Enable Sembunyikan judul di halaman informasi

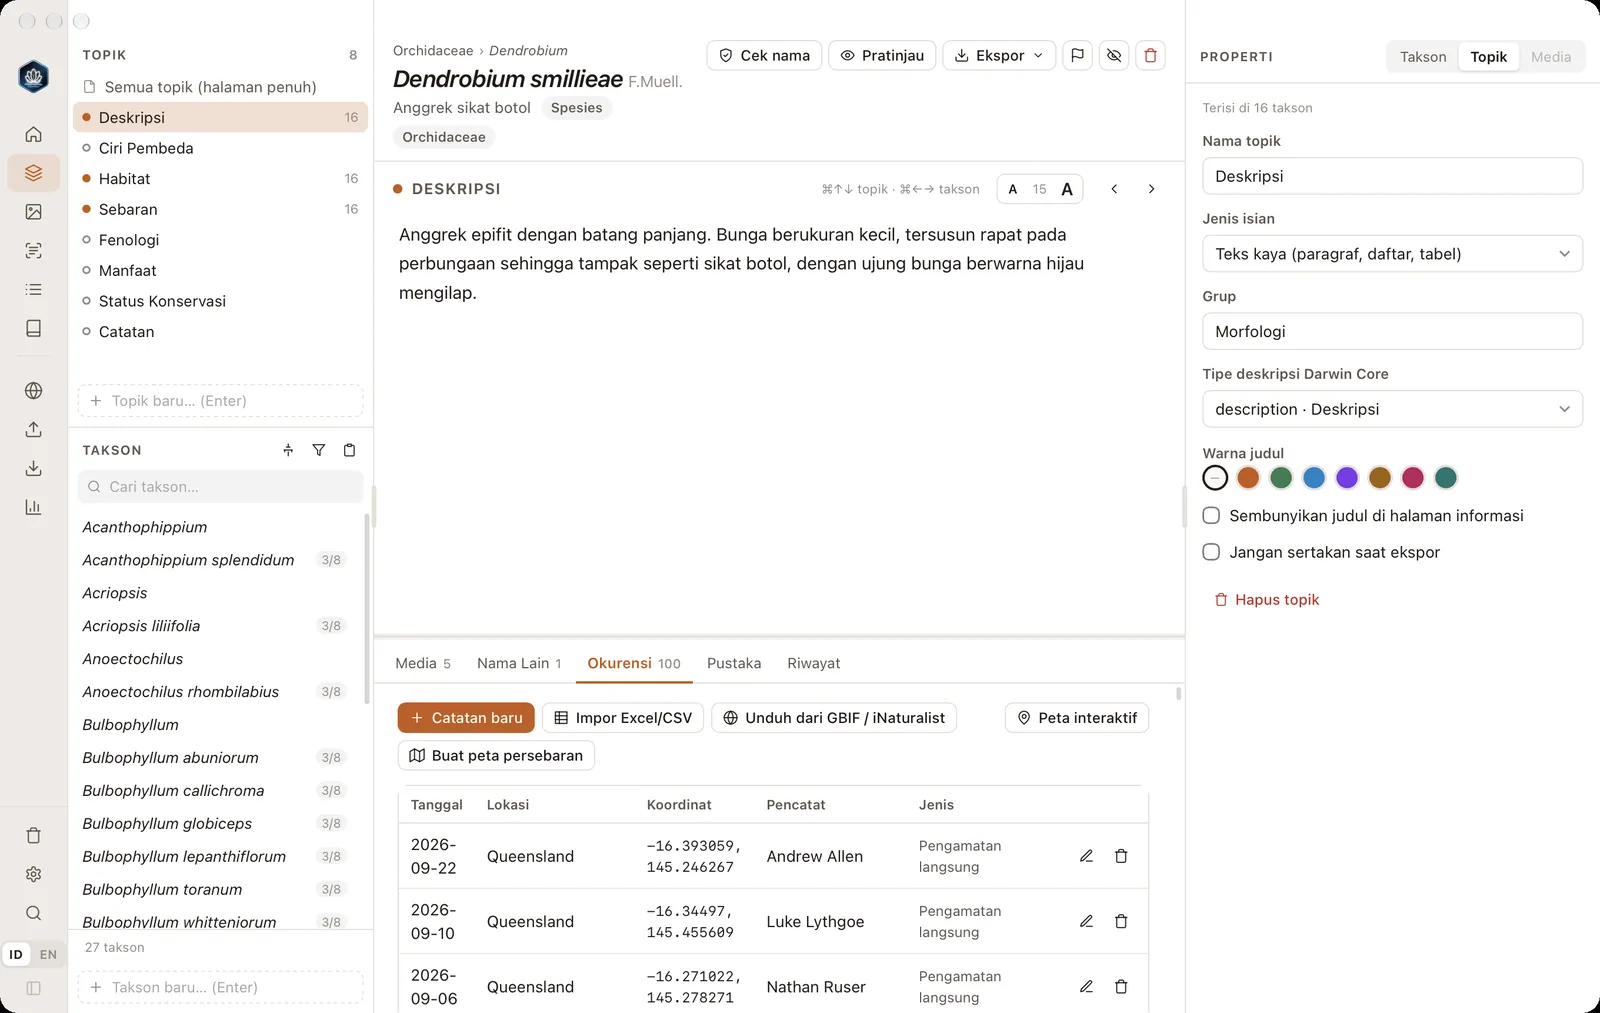pyautogui.click(x=1211, y=516)
